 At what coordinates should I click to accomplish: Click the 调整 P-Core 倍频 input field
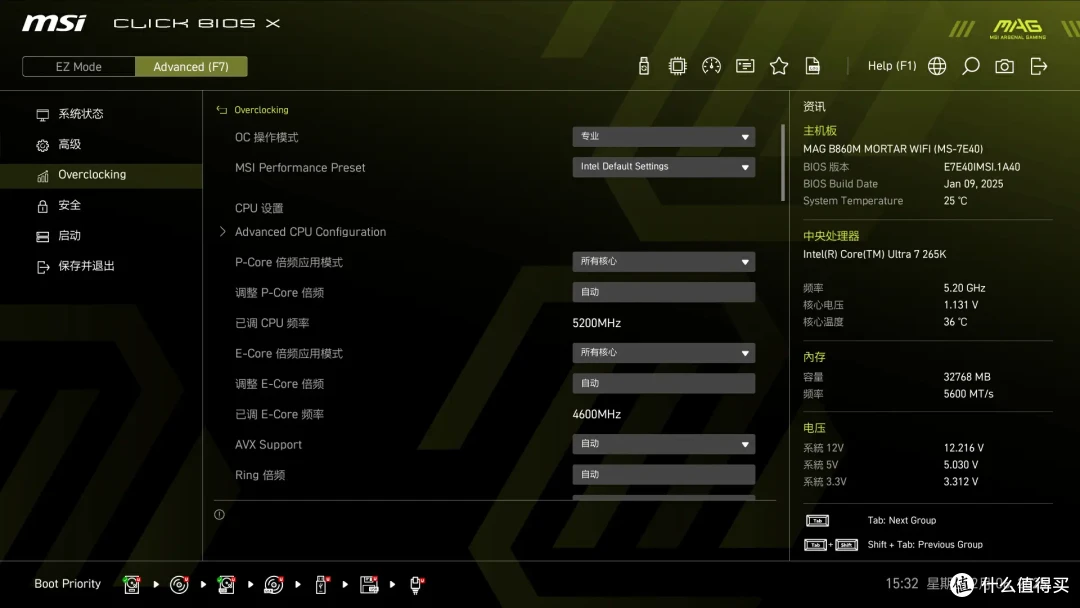(663, 292)
